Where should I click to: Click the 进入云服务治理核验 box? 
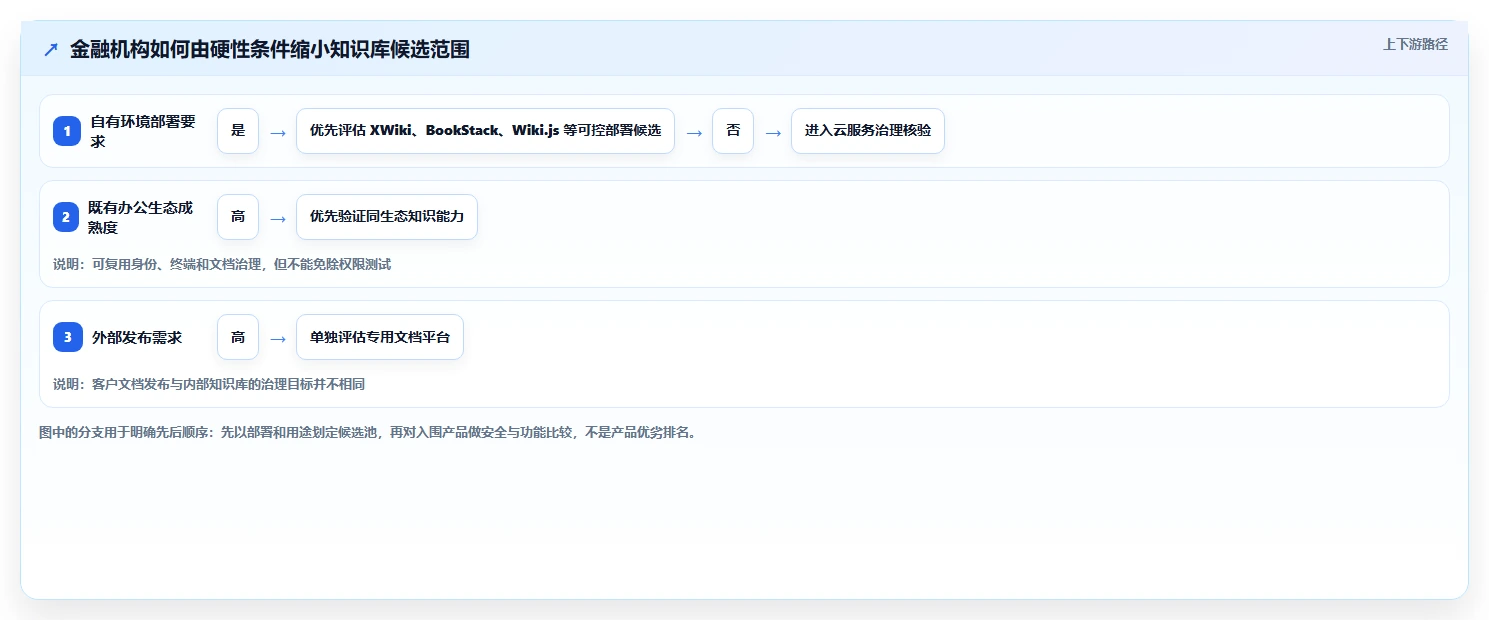click(x=868, y=131)
